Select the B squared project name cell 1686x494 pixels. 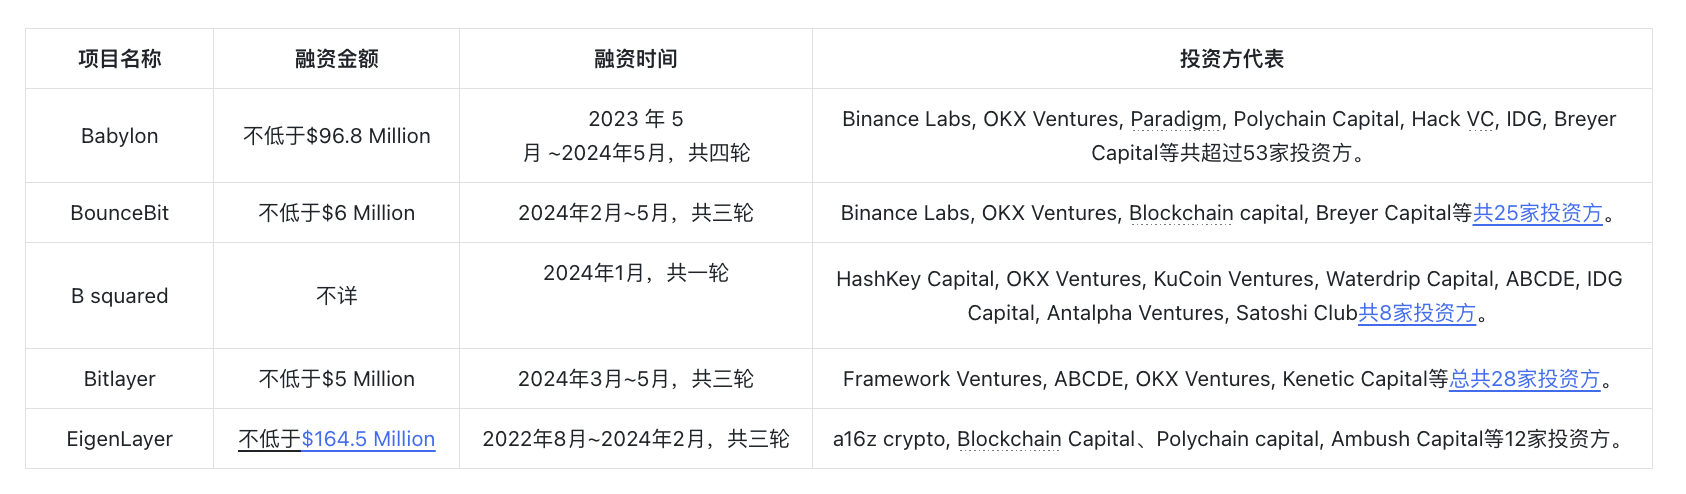(120, 296)
